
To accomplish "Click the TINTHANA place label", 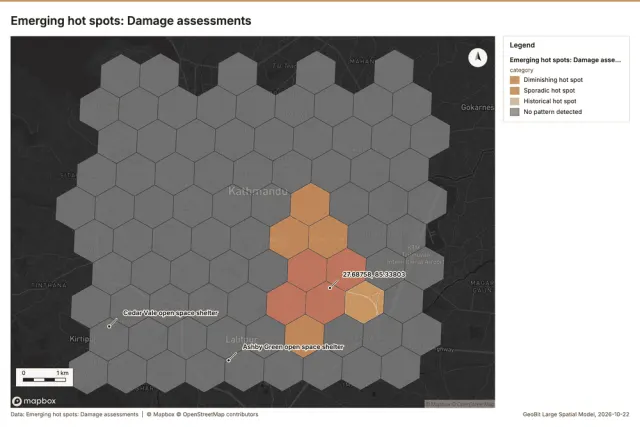I will (x=49, y=285).
